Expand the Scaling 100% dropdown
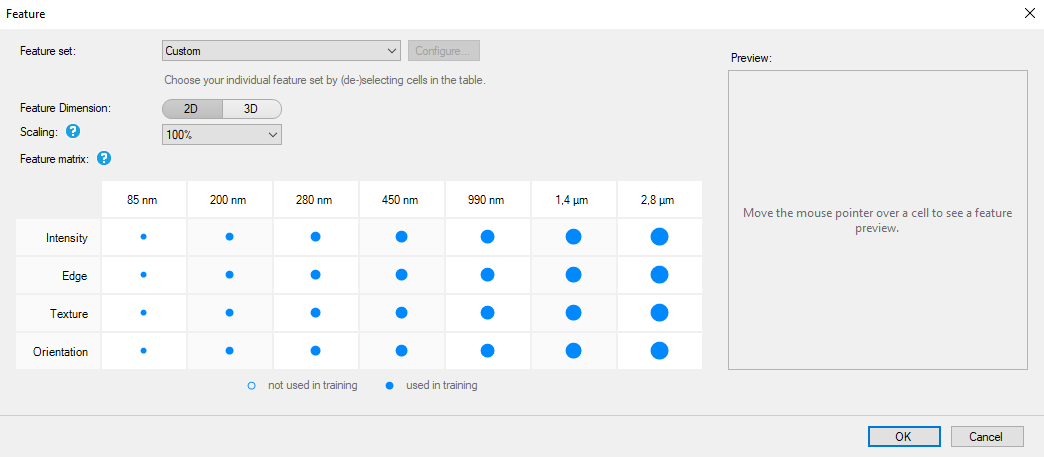This screenshot has width=1044, height=457. click(222, 135)
